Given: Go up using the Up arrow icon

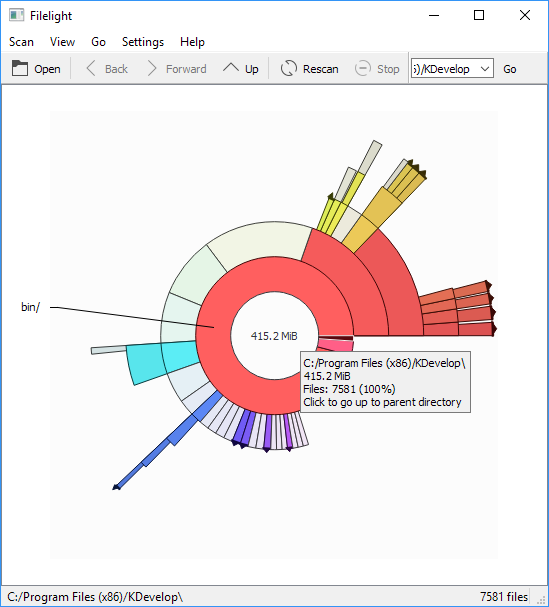Looking at the screenshot, I should click(231, 68).
